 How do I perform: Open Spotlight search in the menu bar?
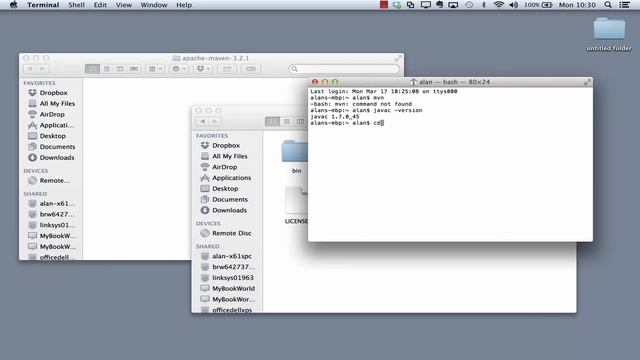pos(608,5)
